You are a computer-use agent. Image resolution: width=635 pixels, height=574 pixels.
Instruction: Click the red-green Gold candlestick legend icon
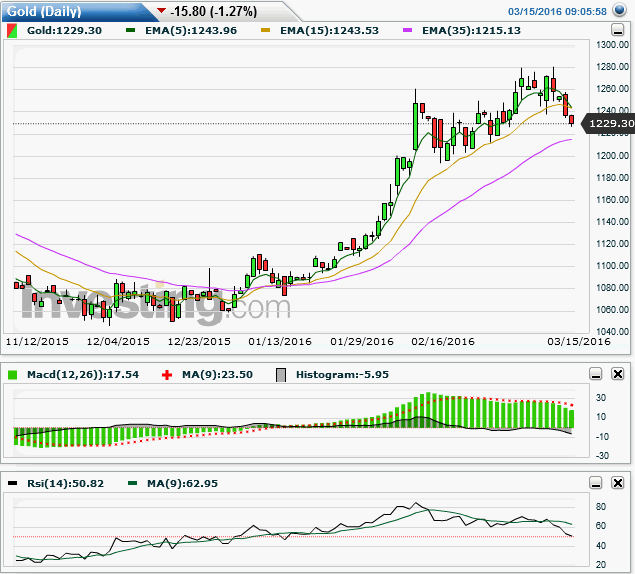coord(12,31)
